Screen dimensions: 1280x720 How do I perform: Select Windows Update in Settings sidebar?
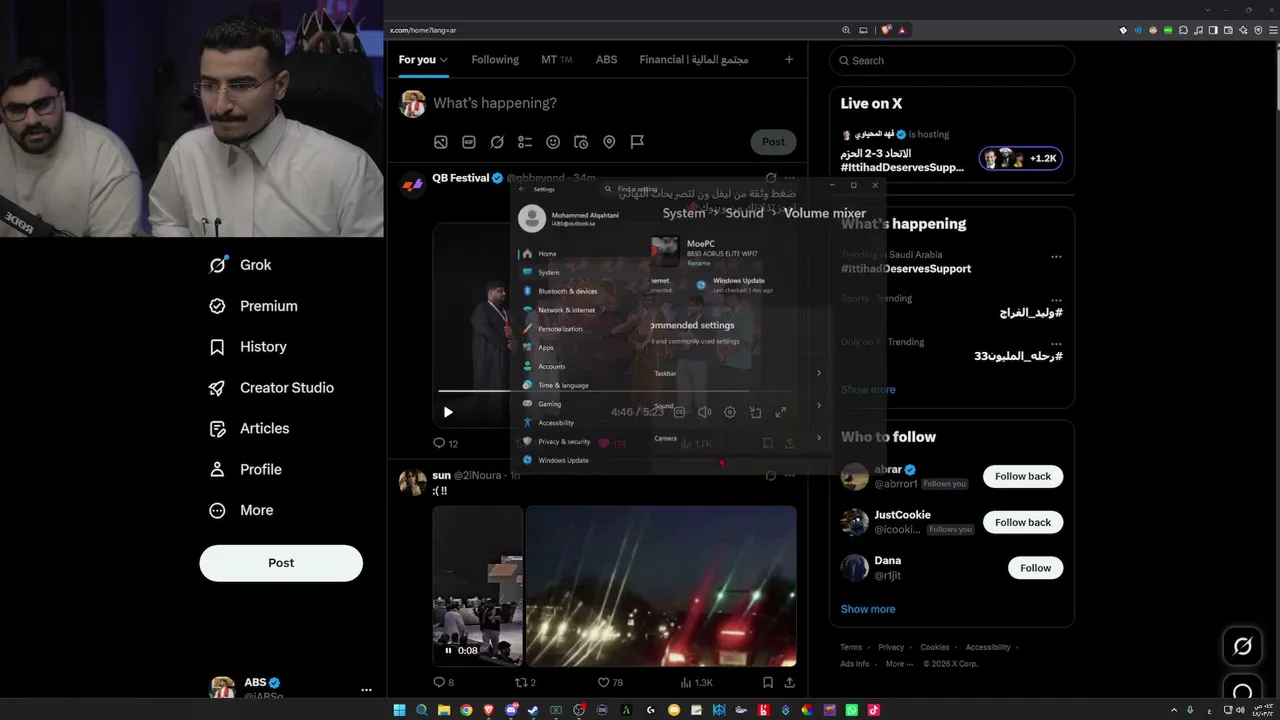tap(563, 460)
